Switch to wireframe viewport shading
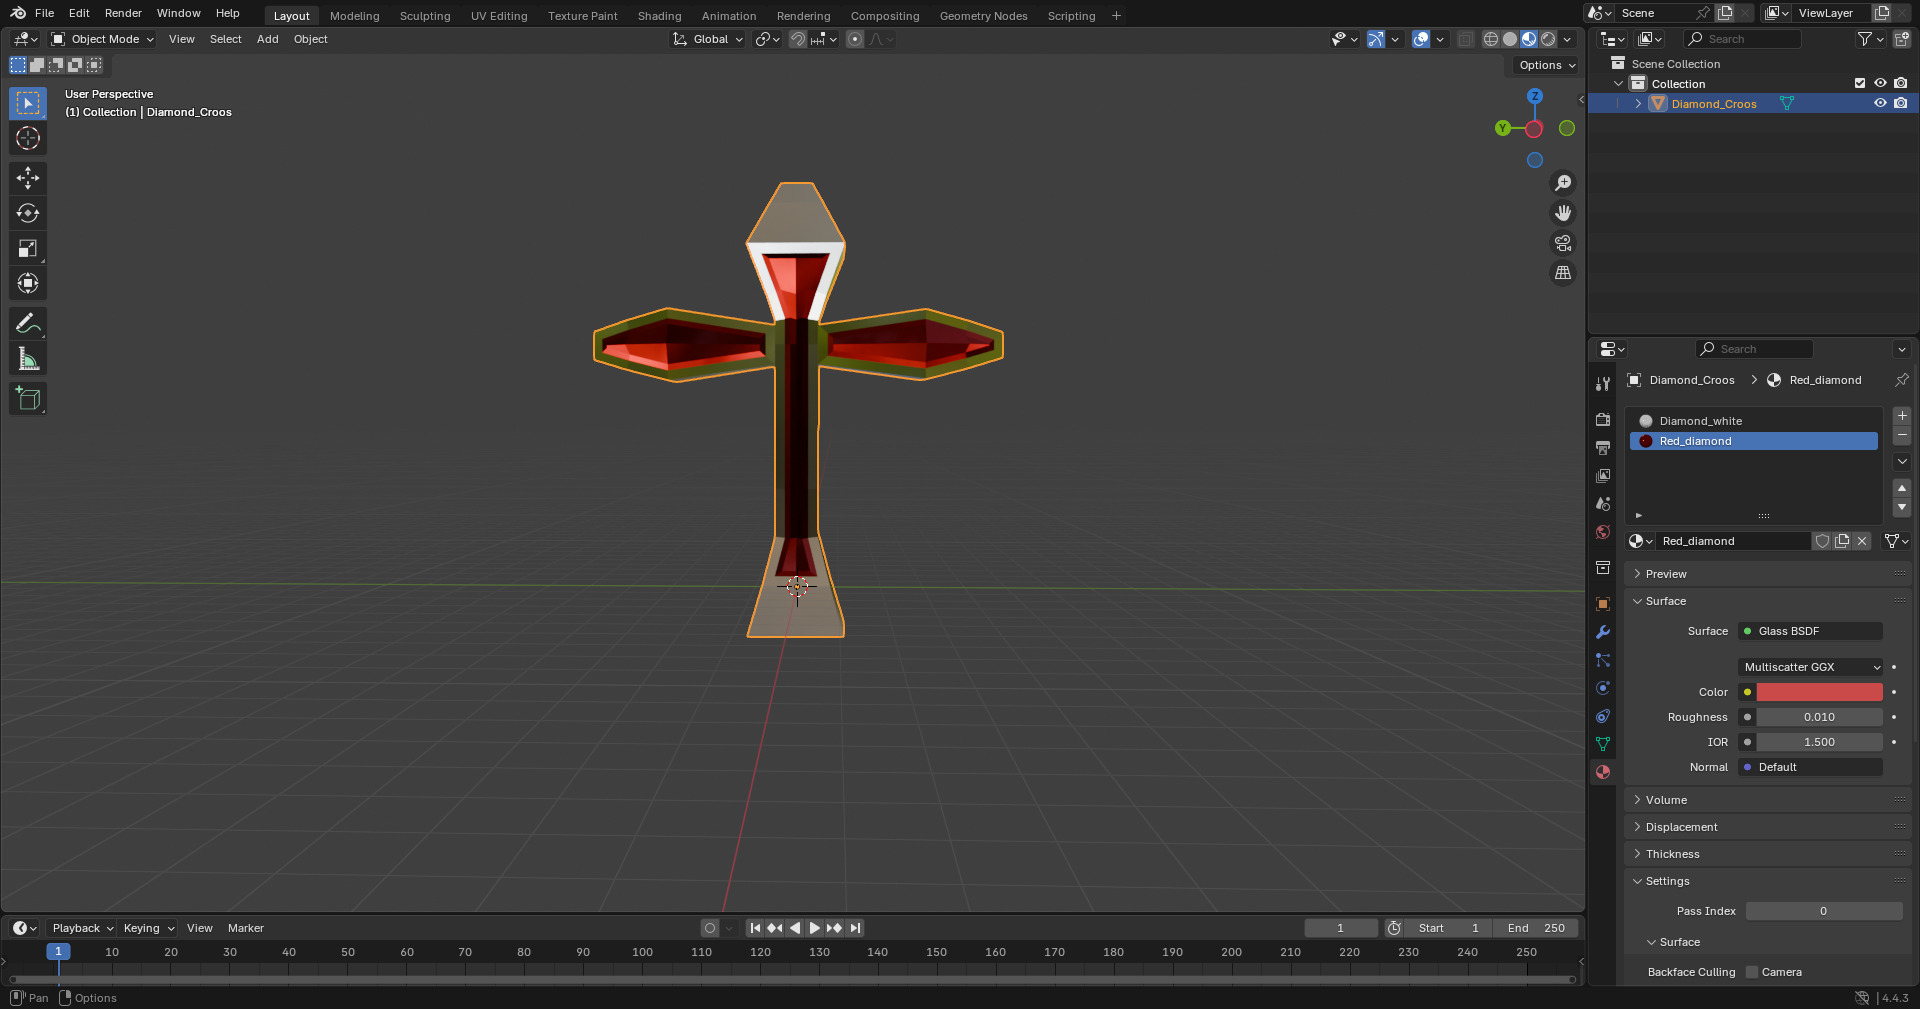1920x1009 pixels. pos(1491,39)
